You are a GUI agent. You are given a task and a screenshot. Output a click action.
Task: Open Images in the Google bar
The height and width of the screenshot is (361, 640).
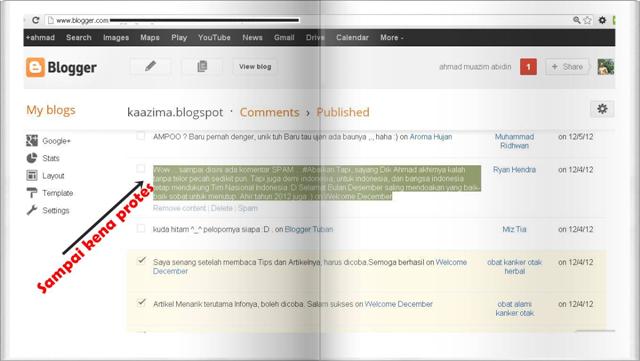(116, 38)
